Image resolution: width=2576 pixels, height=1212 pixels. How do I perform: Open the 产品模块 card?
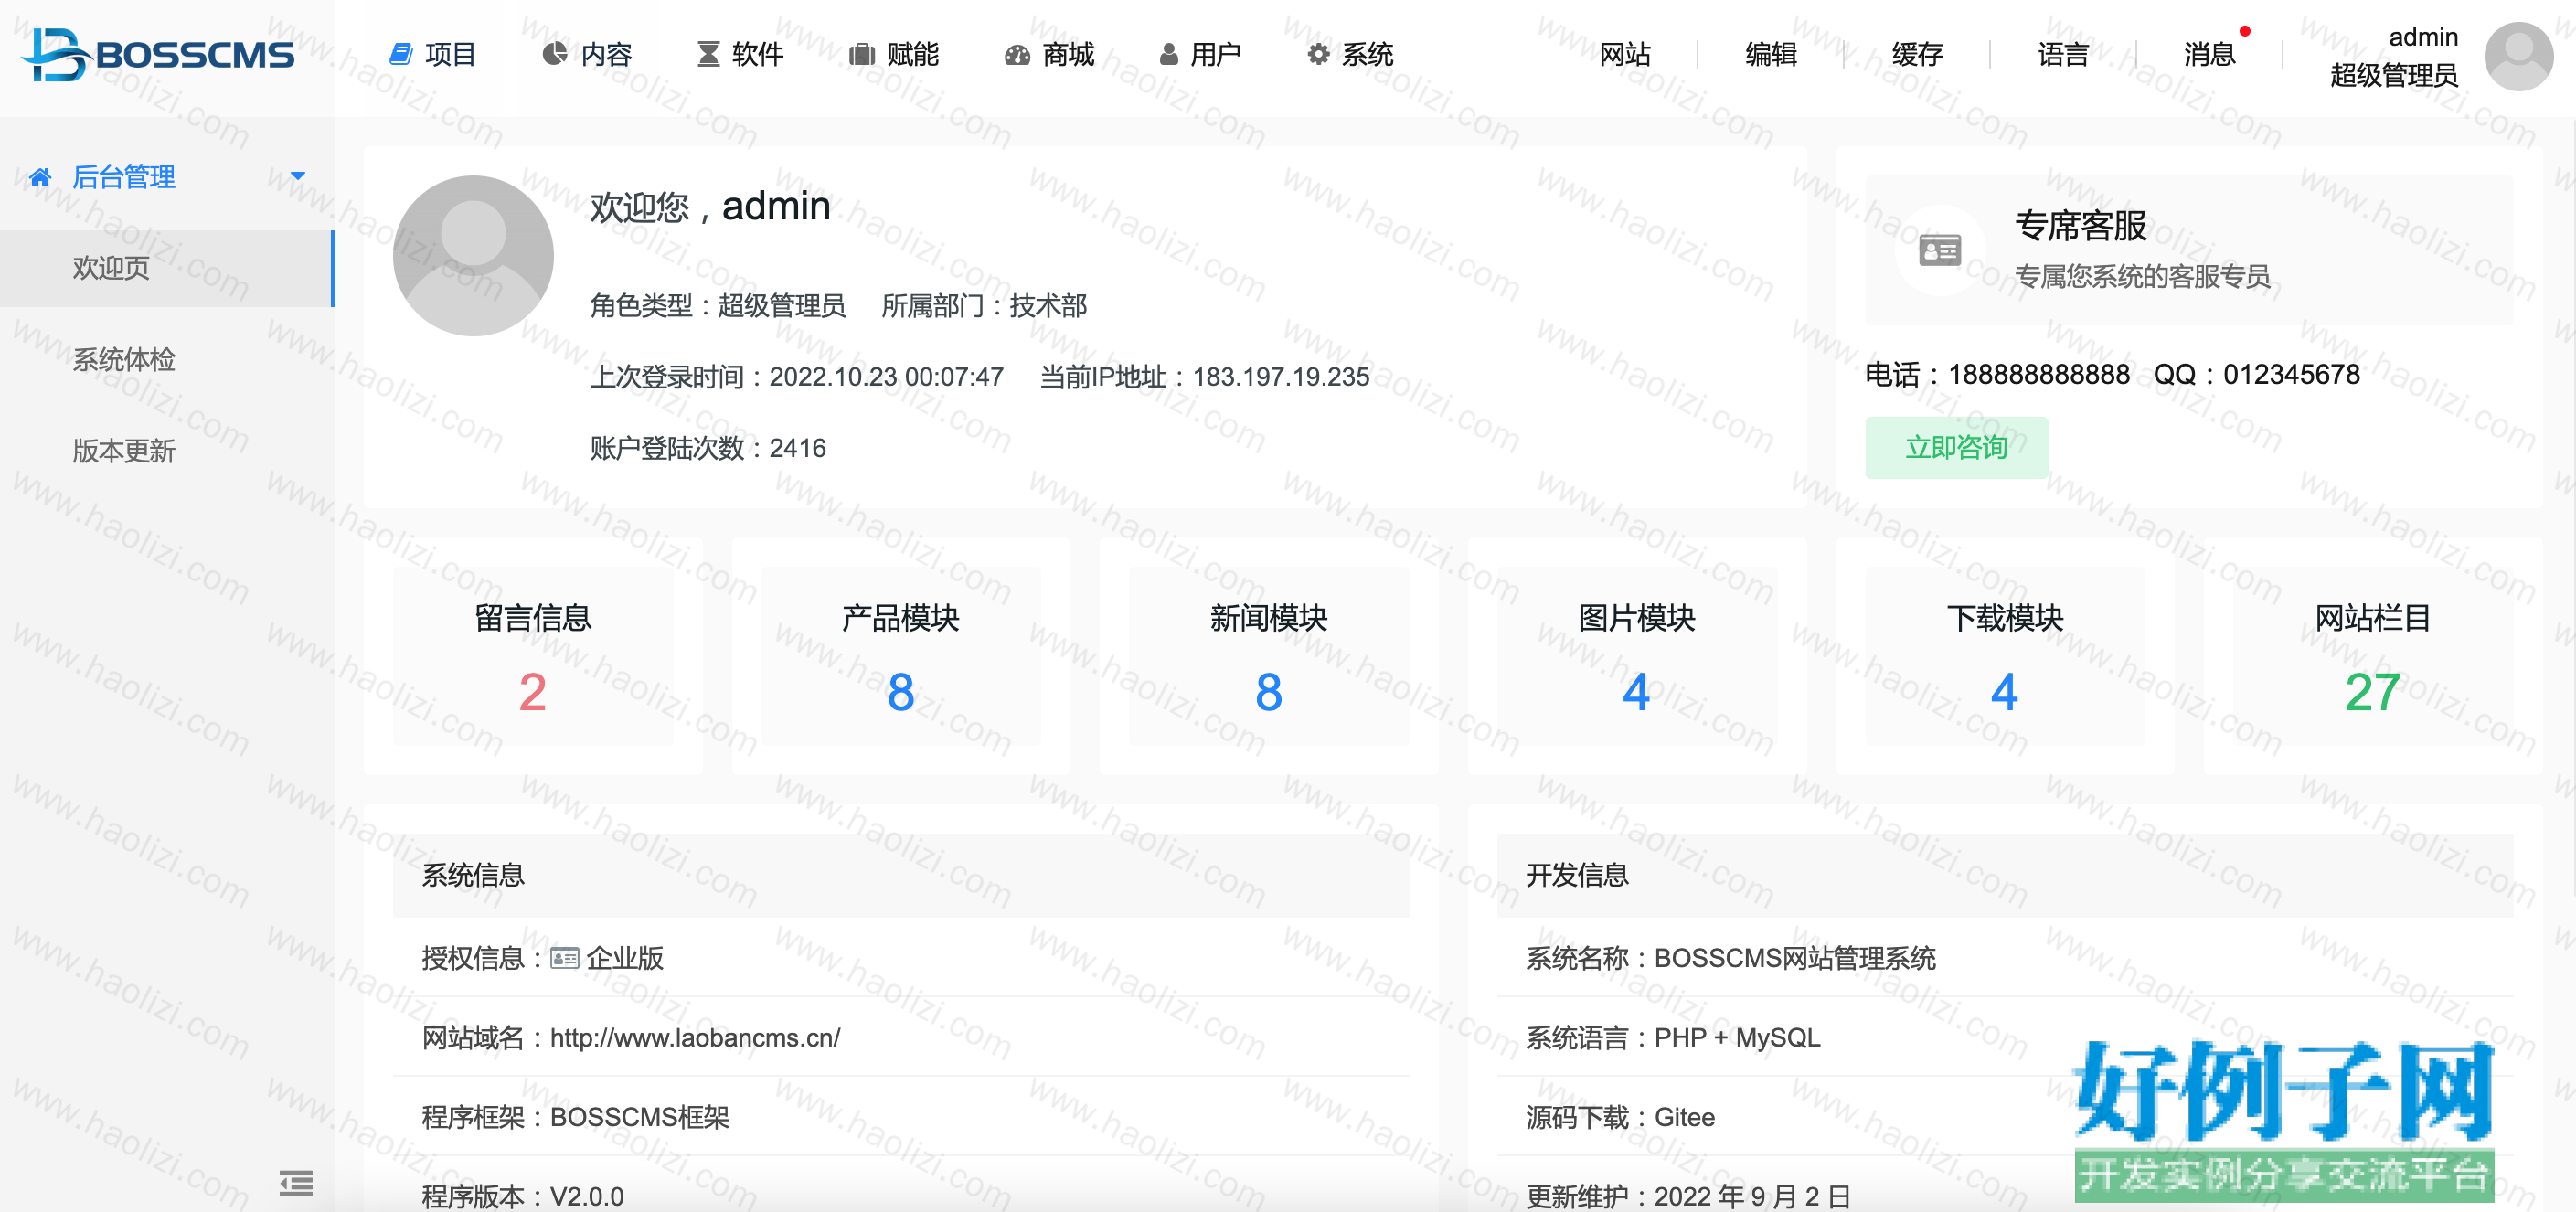click(x=901, y=656)
